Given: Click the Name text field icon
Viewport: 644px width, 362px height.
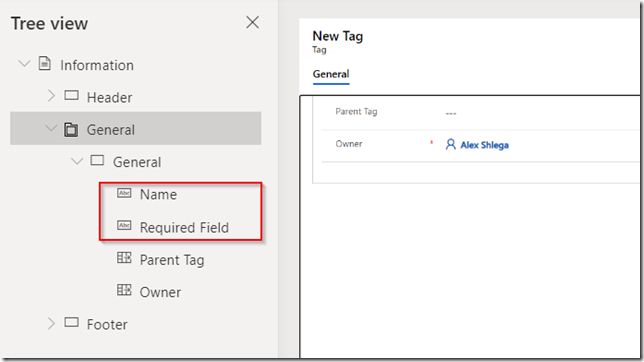Looking at the screenshot, I should pos(124,193).
